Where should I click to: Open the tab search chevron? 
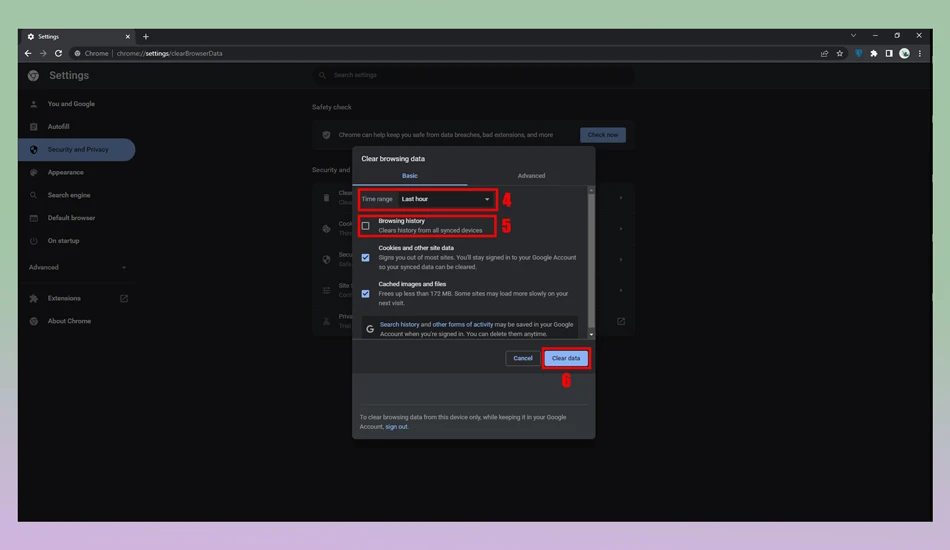pyautogui.click(x=853, y=36)
